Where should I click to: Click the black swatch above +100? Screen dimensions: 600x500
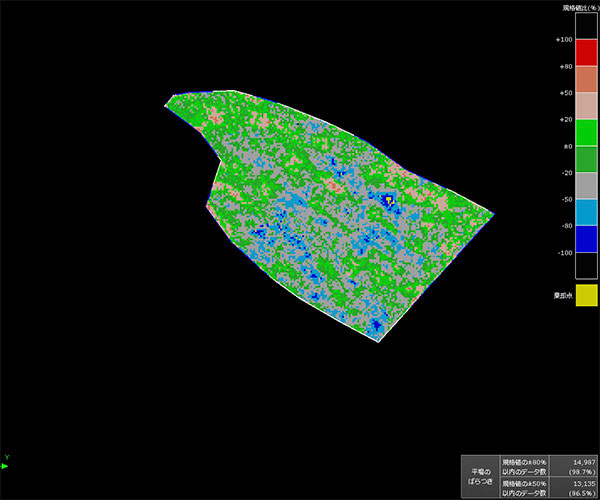click(x=586, y=27)
